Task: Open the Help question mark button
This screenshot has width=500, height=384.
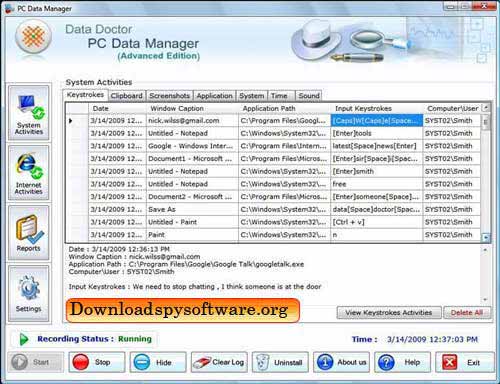Action: 402,362
